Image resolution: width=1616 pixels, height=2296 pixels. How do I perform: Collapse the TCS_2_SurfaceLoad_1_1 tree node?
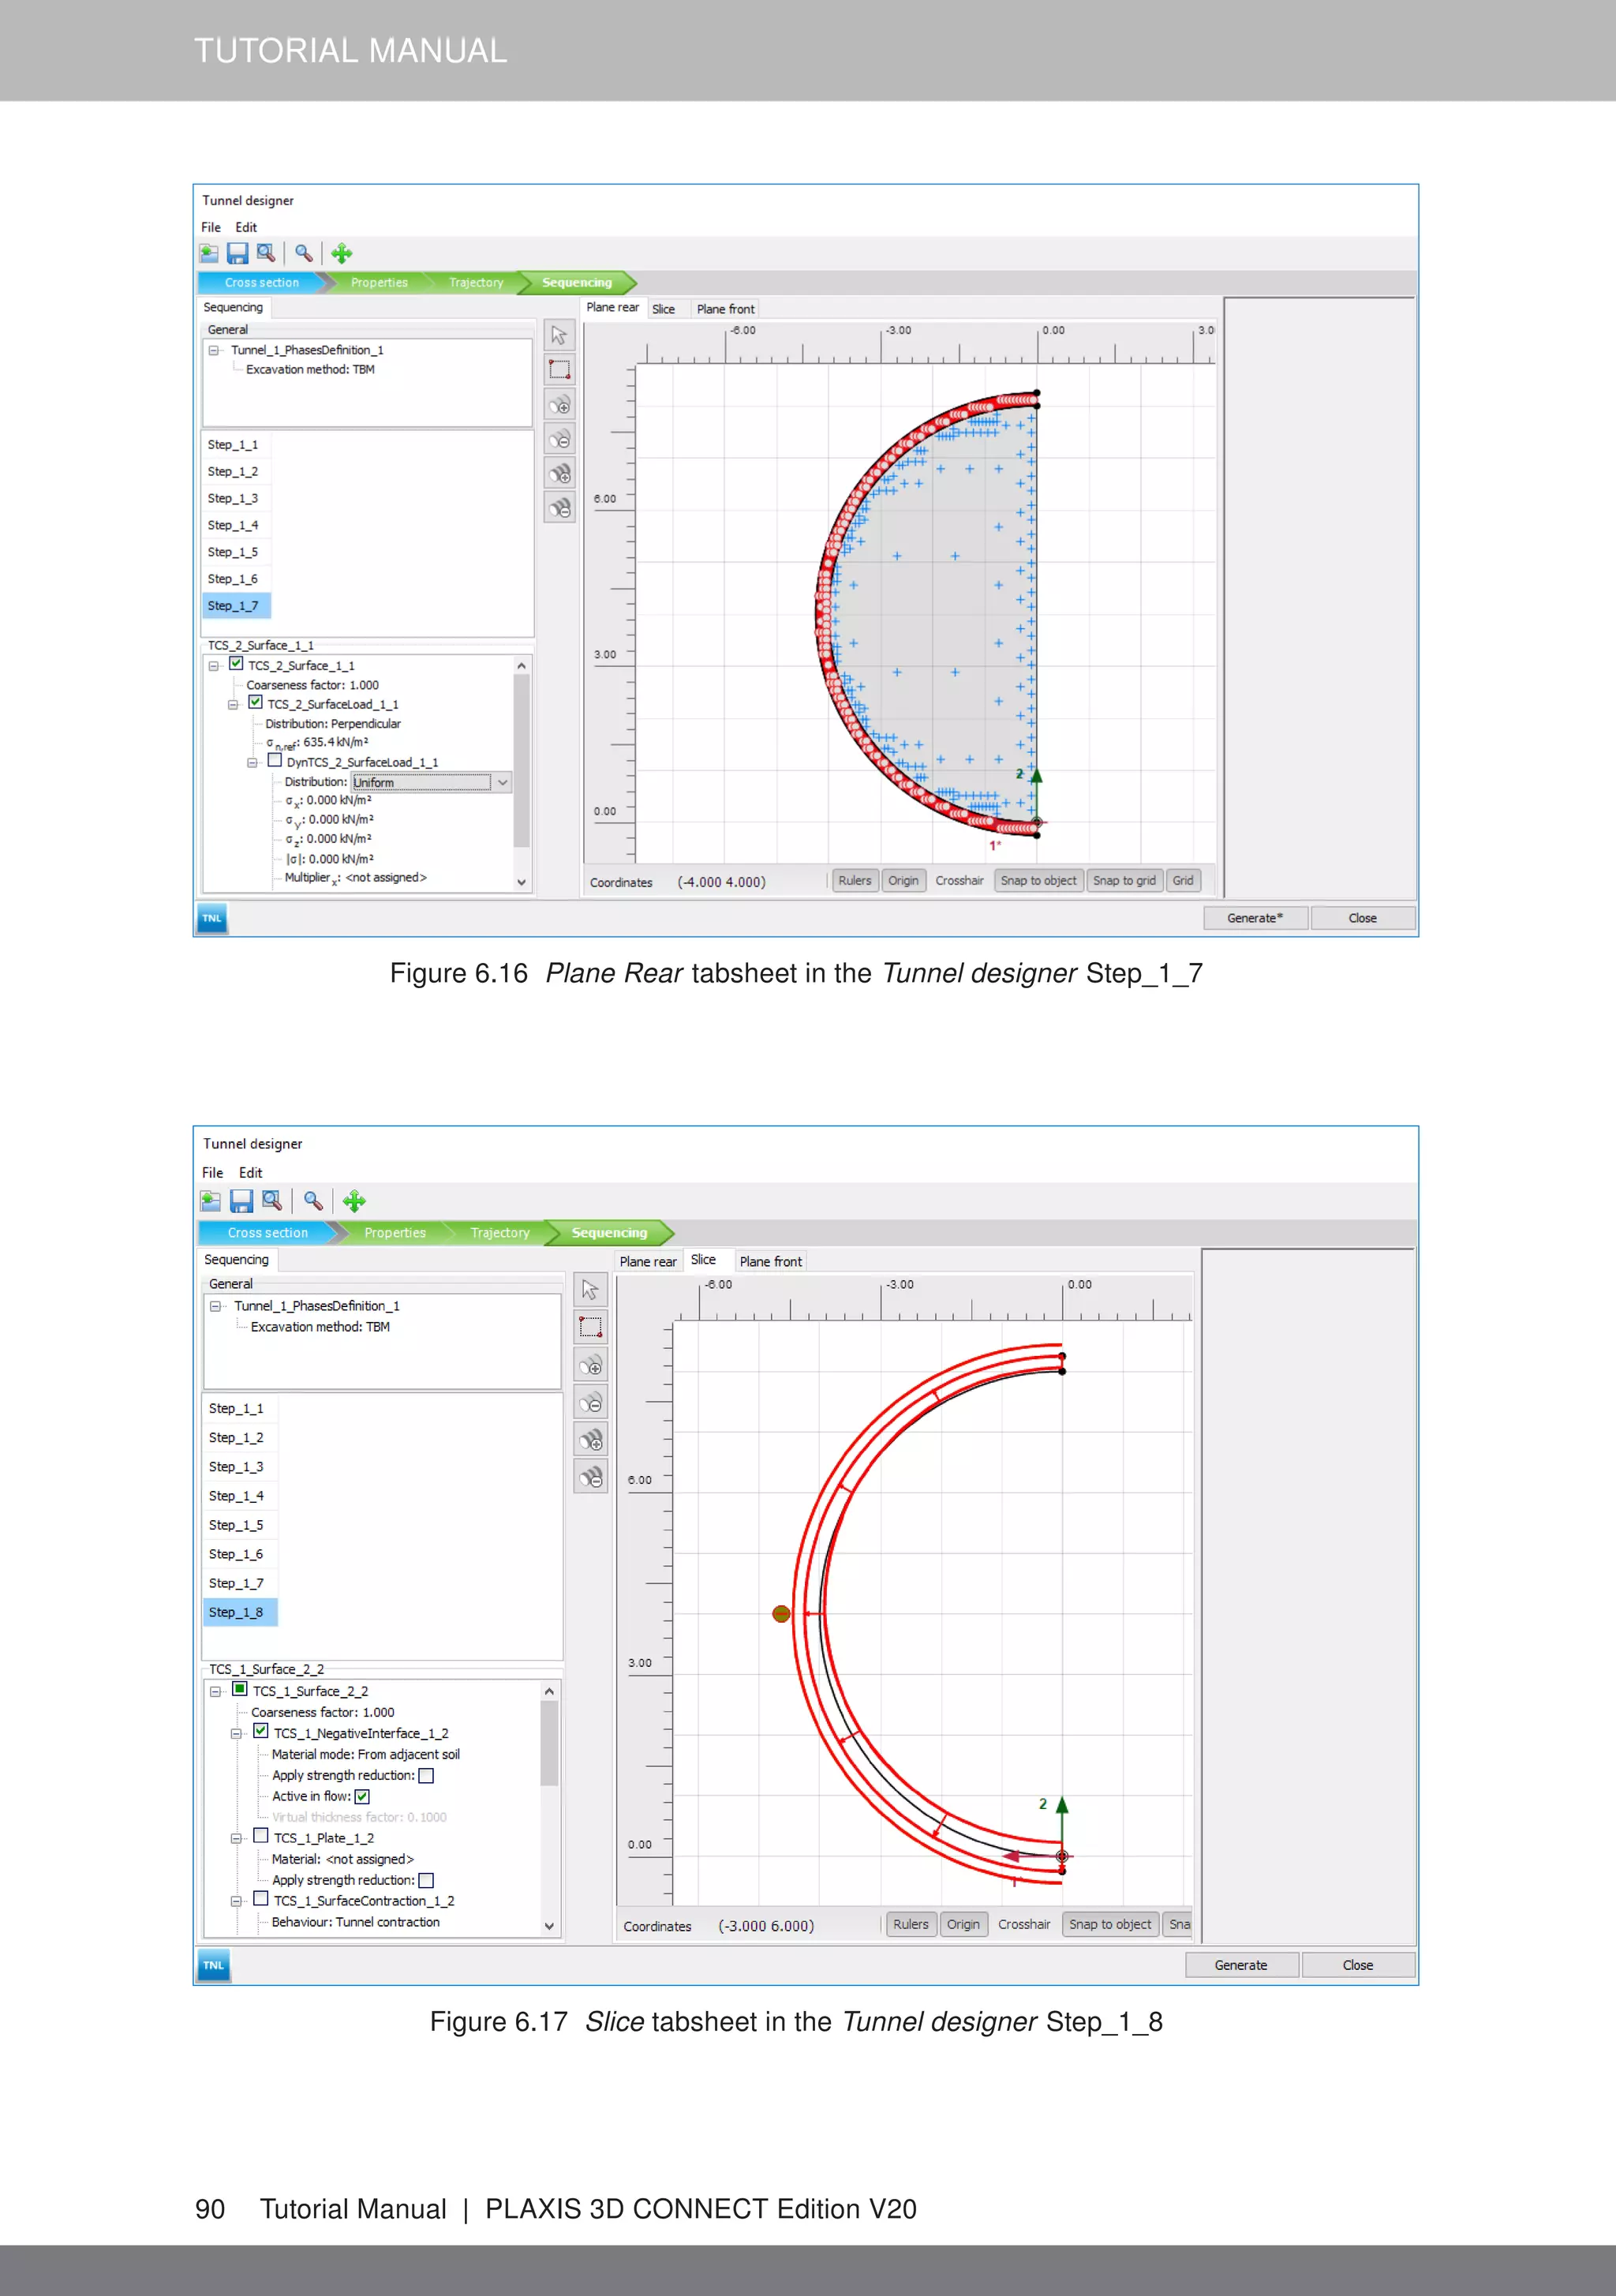point(233,705)
